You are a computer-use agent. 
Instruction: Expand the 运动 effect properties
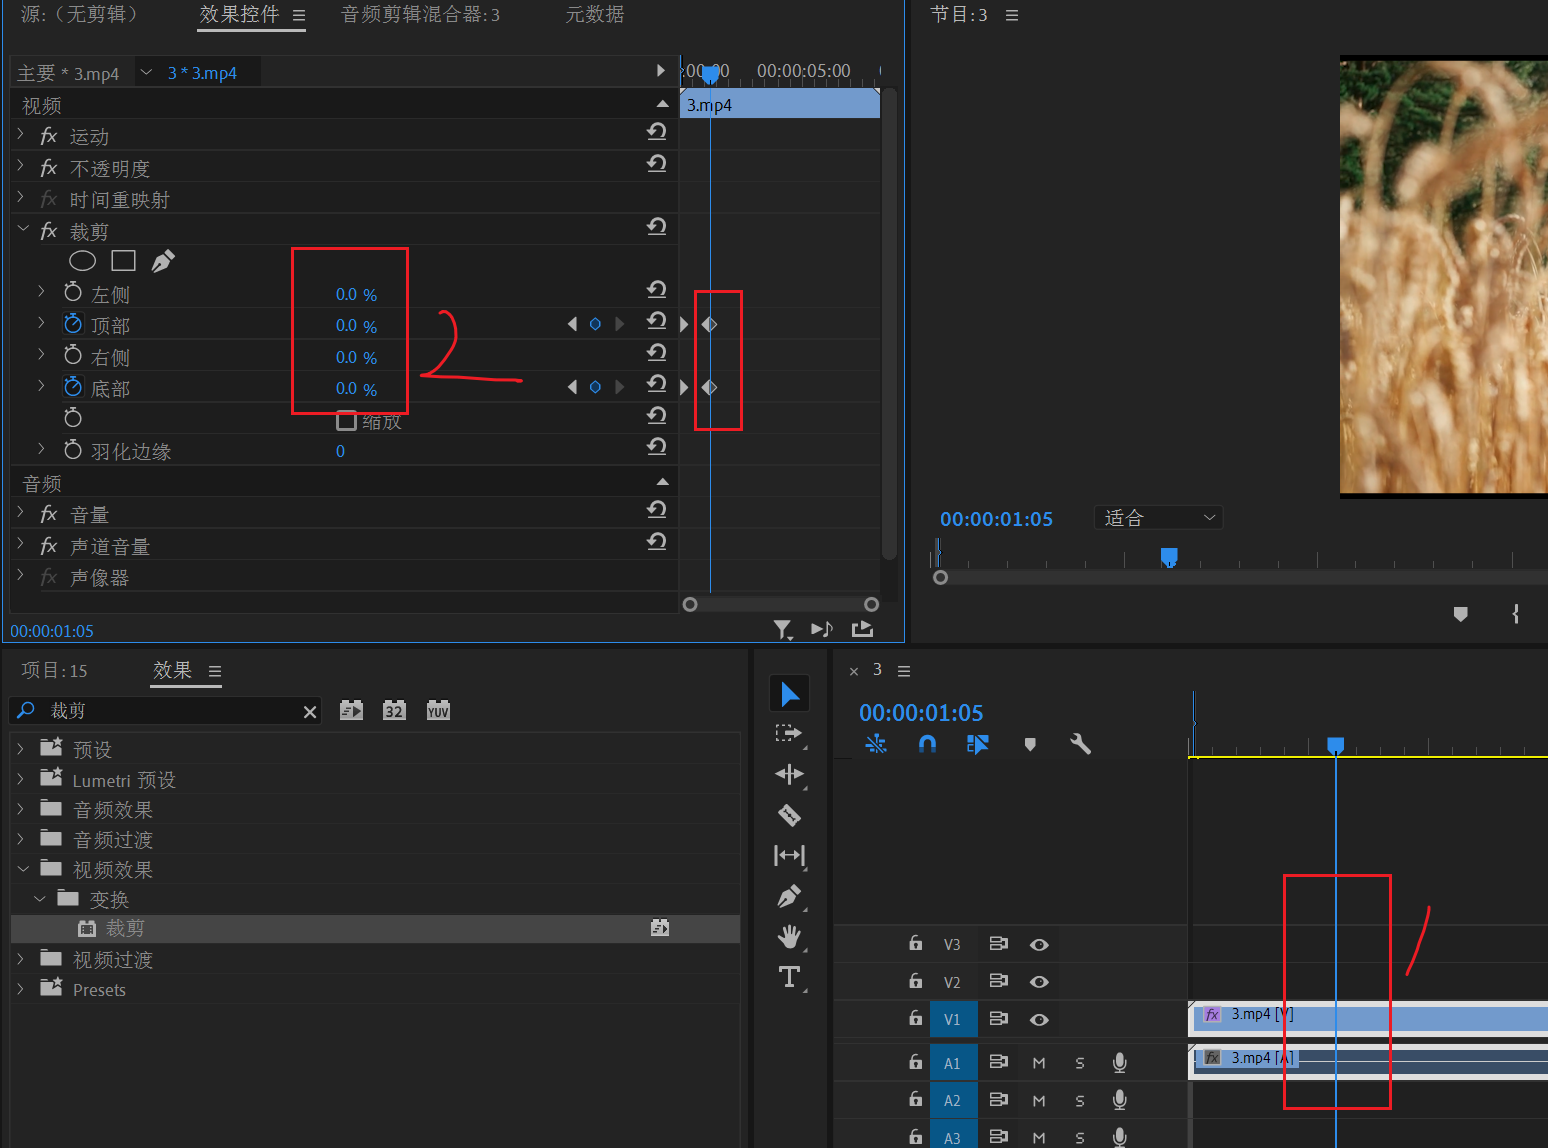click(x=21, y=134)
